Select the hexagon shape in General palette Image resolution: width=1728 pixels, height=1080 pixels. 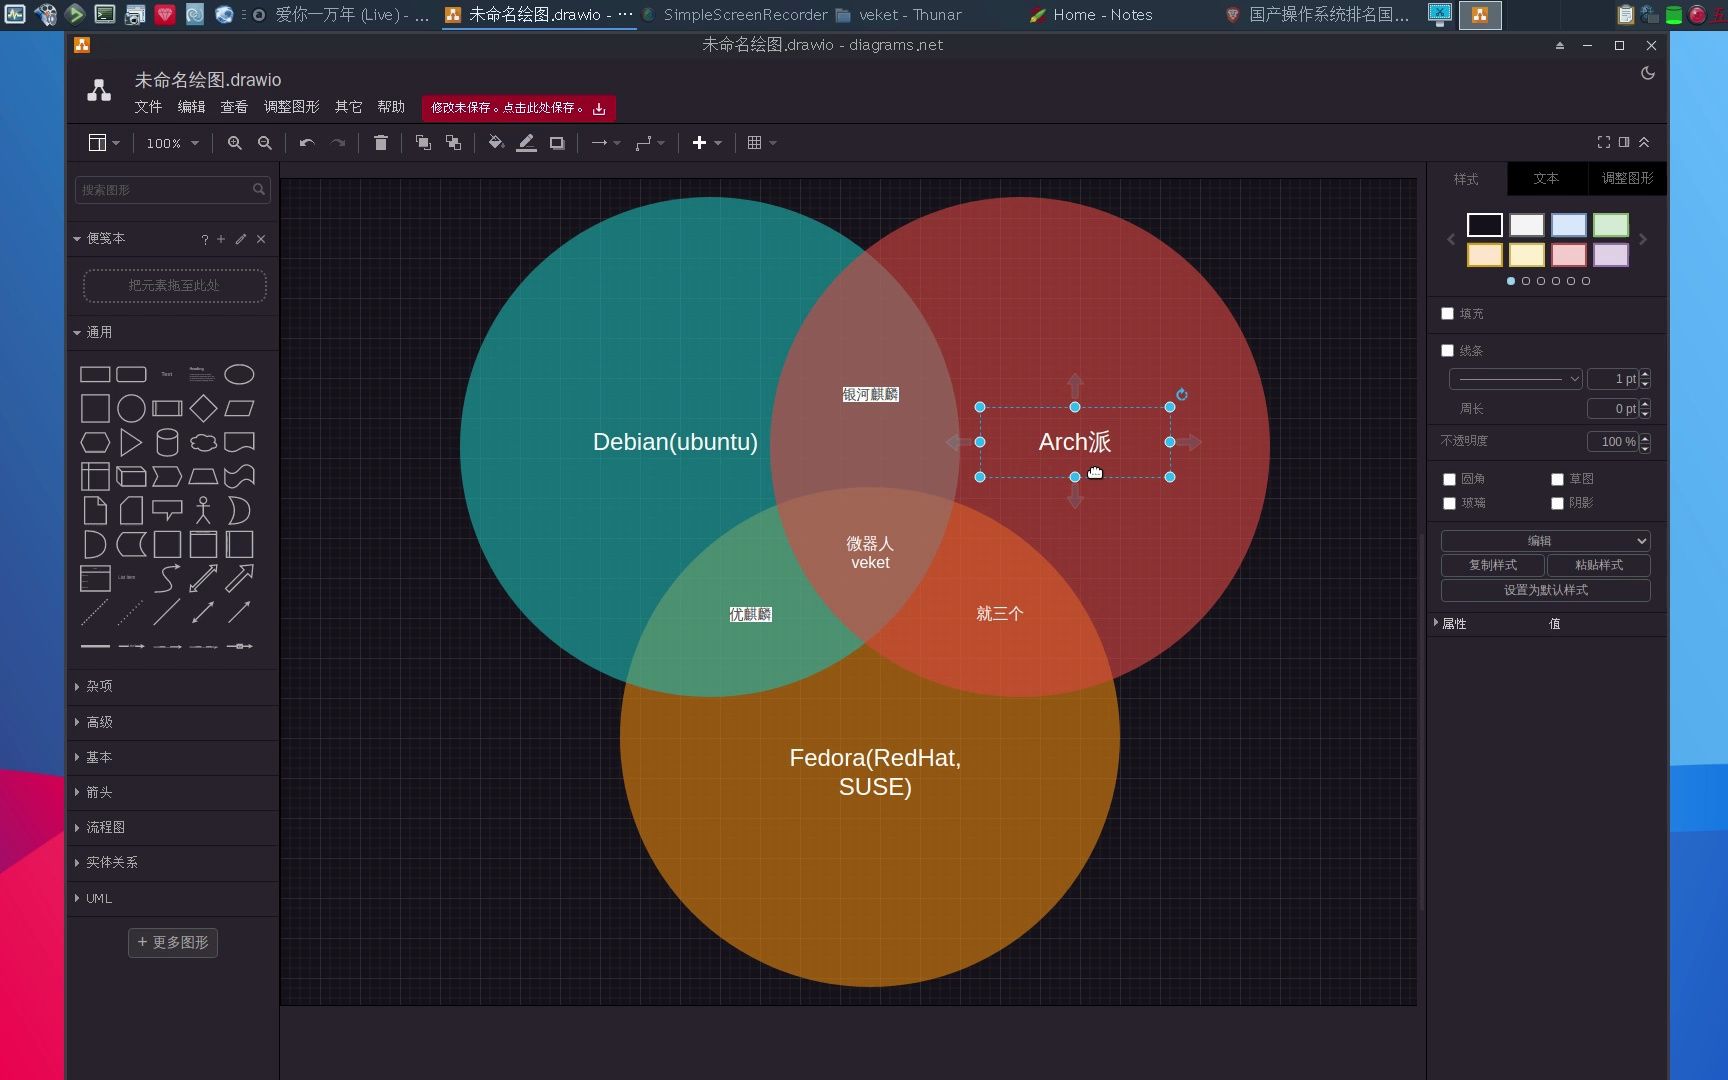tap(95, 442)
